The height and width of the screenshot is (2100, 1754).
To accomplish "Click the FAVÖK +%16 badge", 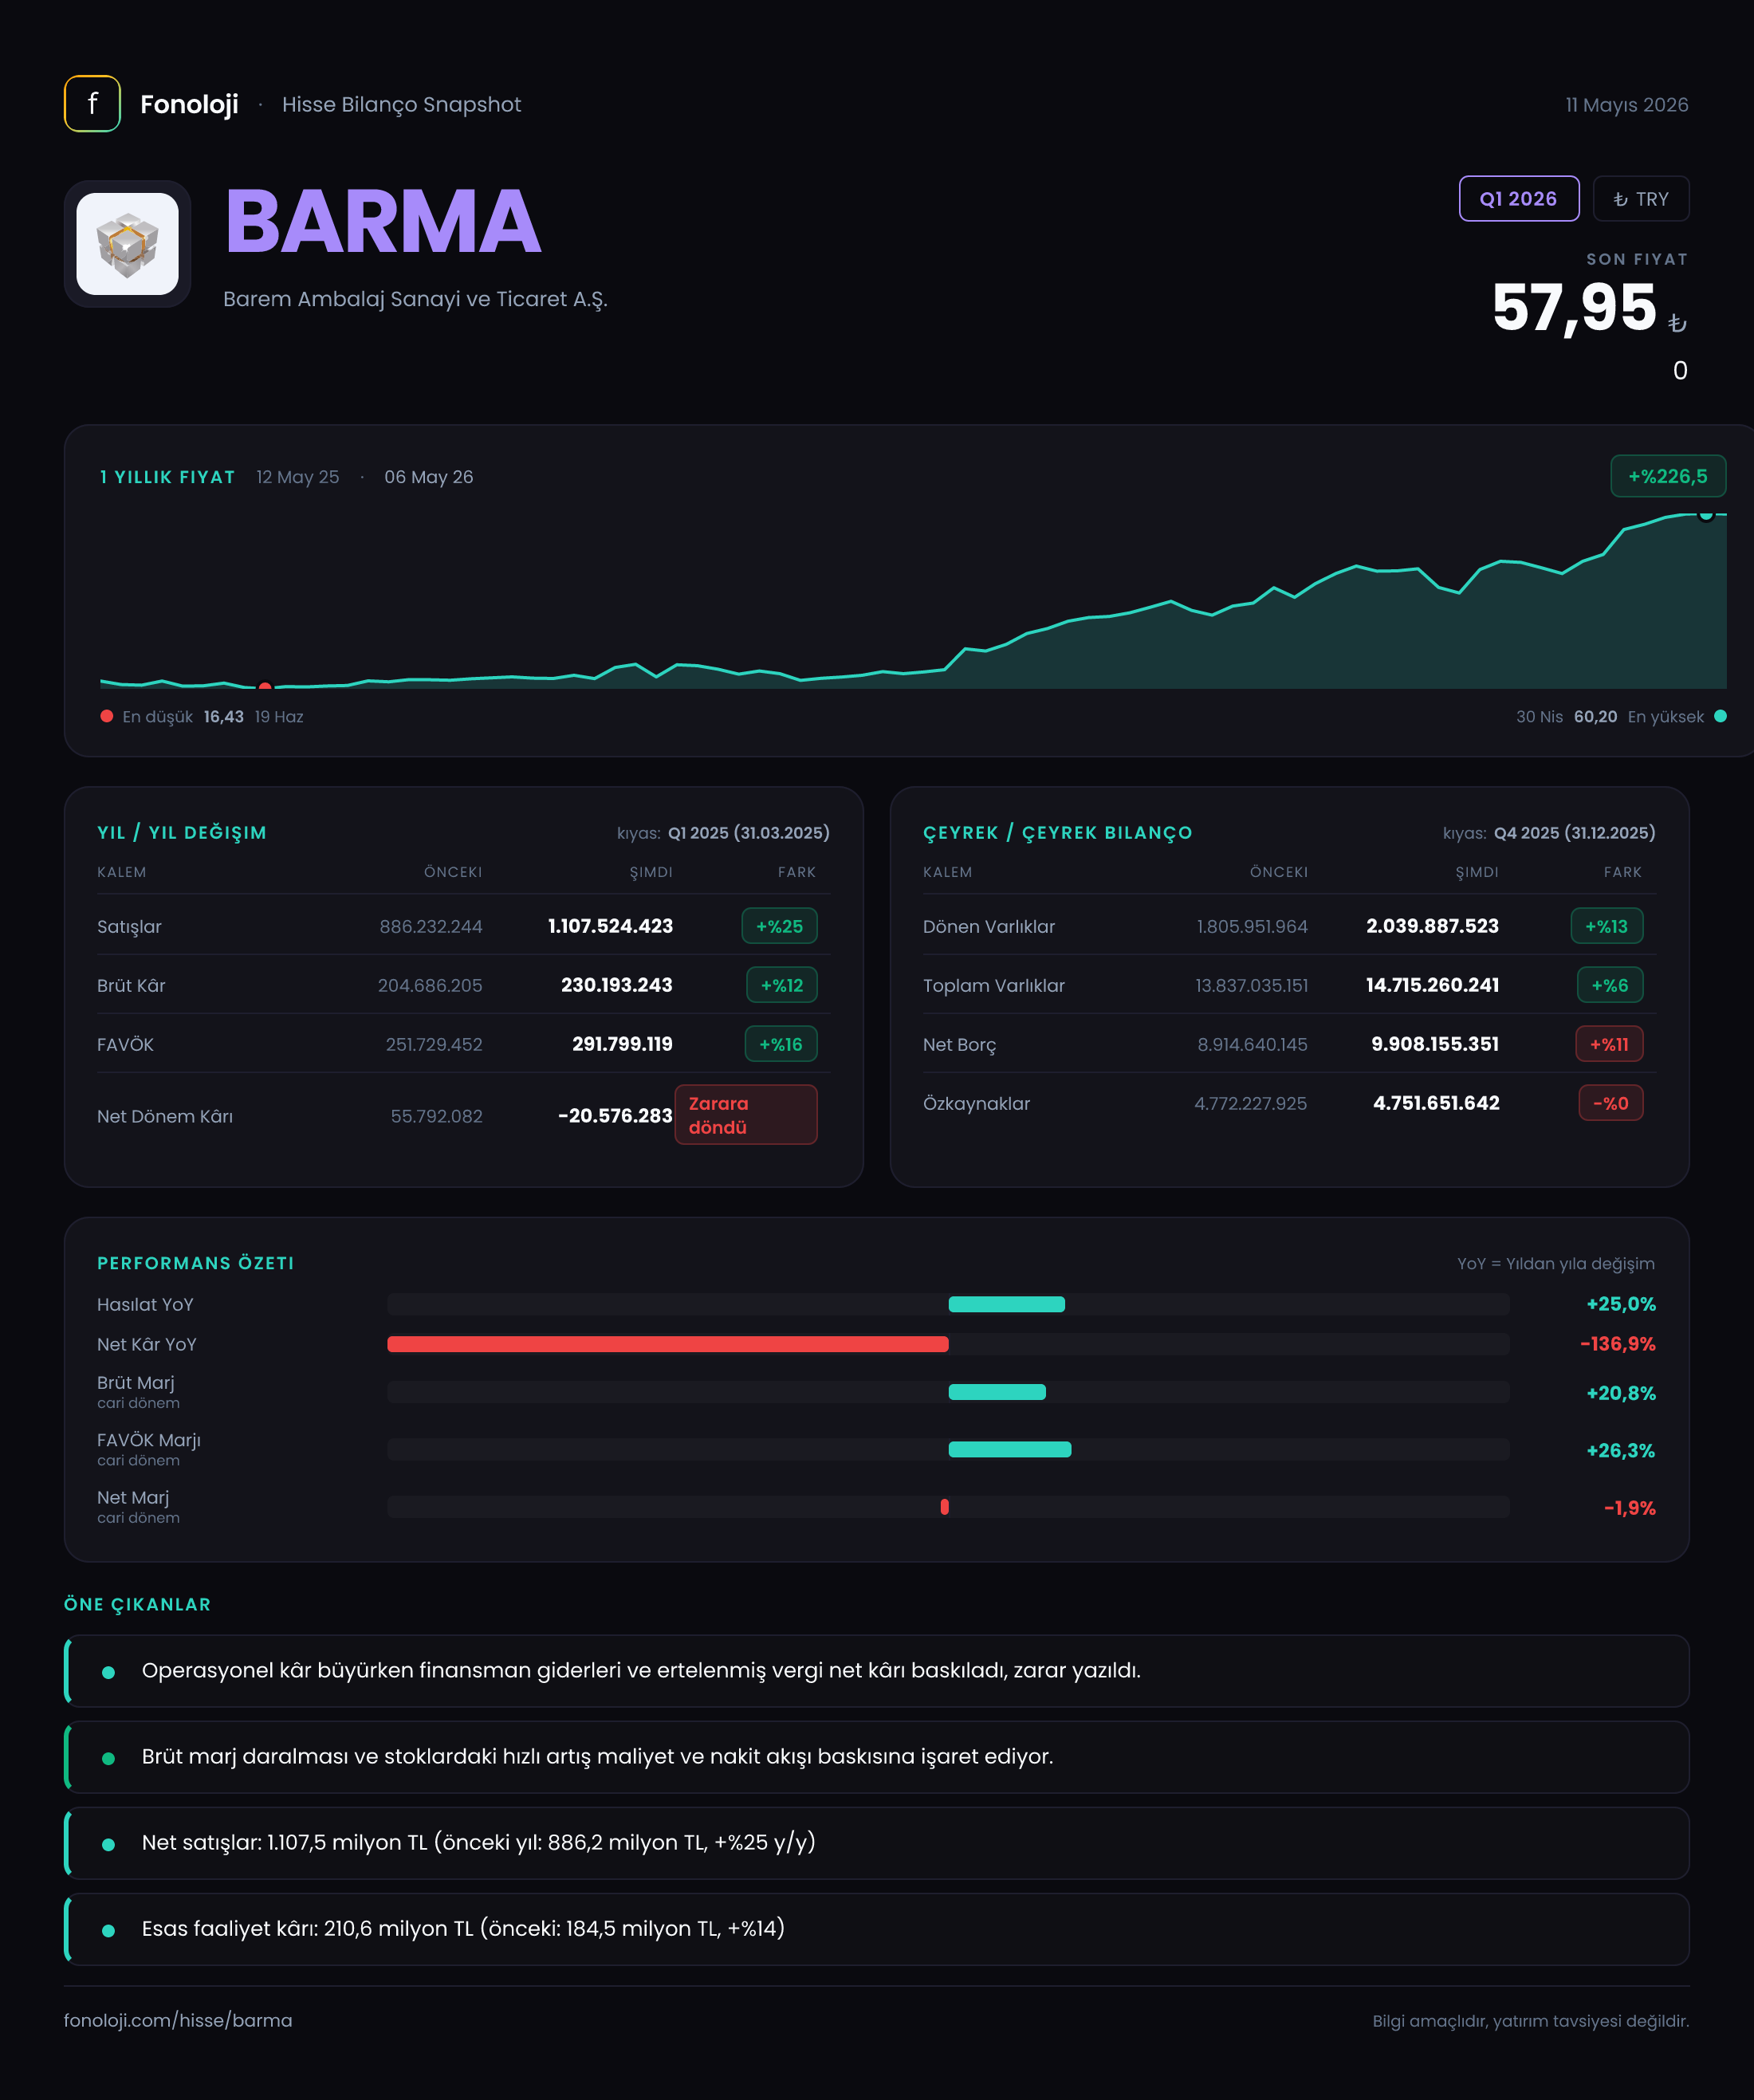I will (x=780, y=1044).
